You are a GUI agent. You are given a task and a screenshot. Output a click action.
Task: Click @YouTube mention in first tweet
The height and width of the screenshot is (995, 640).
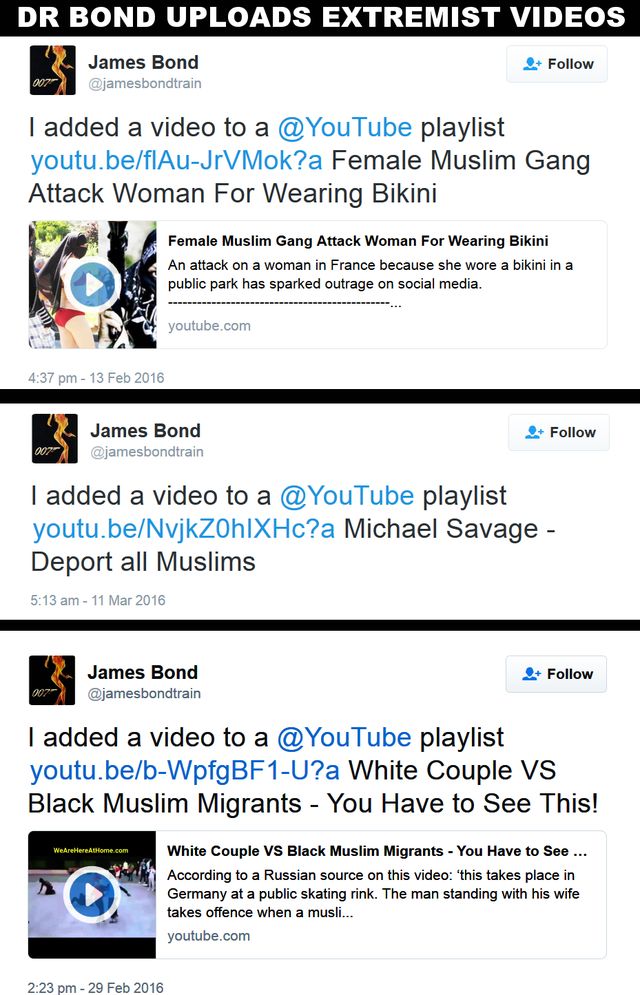(345, 128)
